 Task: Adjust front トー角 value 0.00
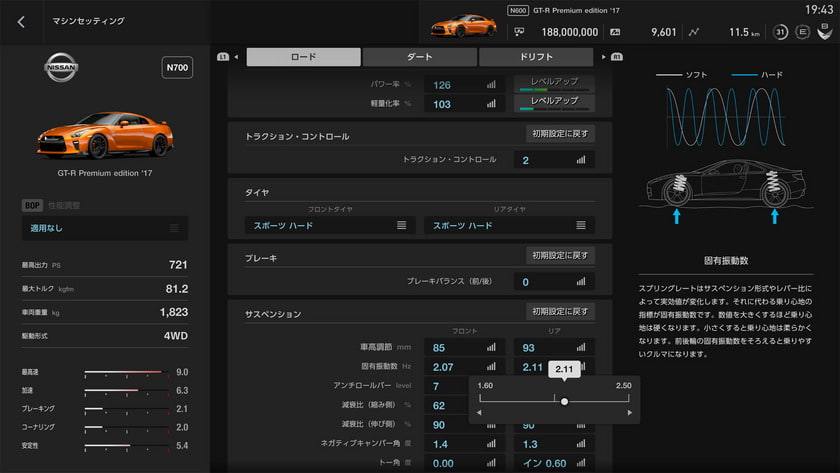click(464, 463)
